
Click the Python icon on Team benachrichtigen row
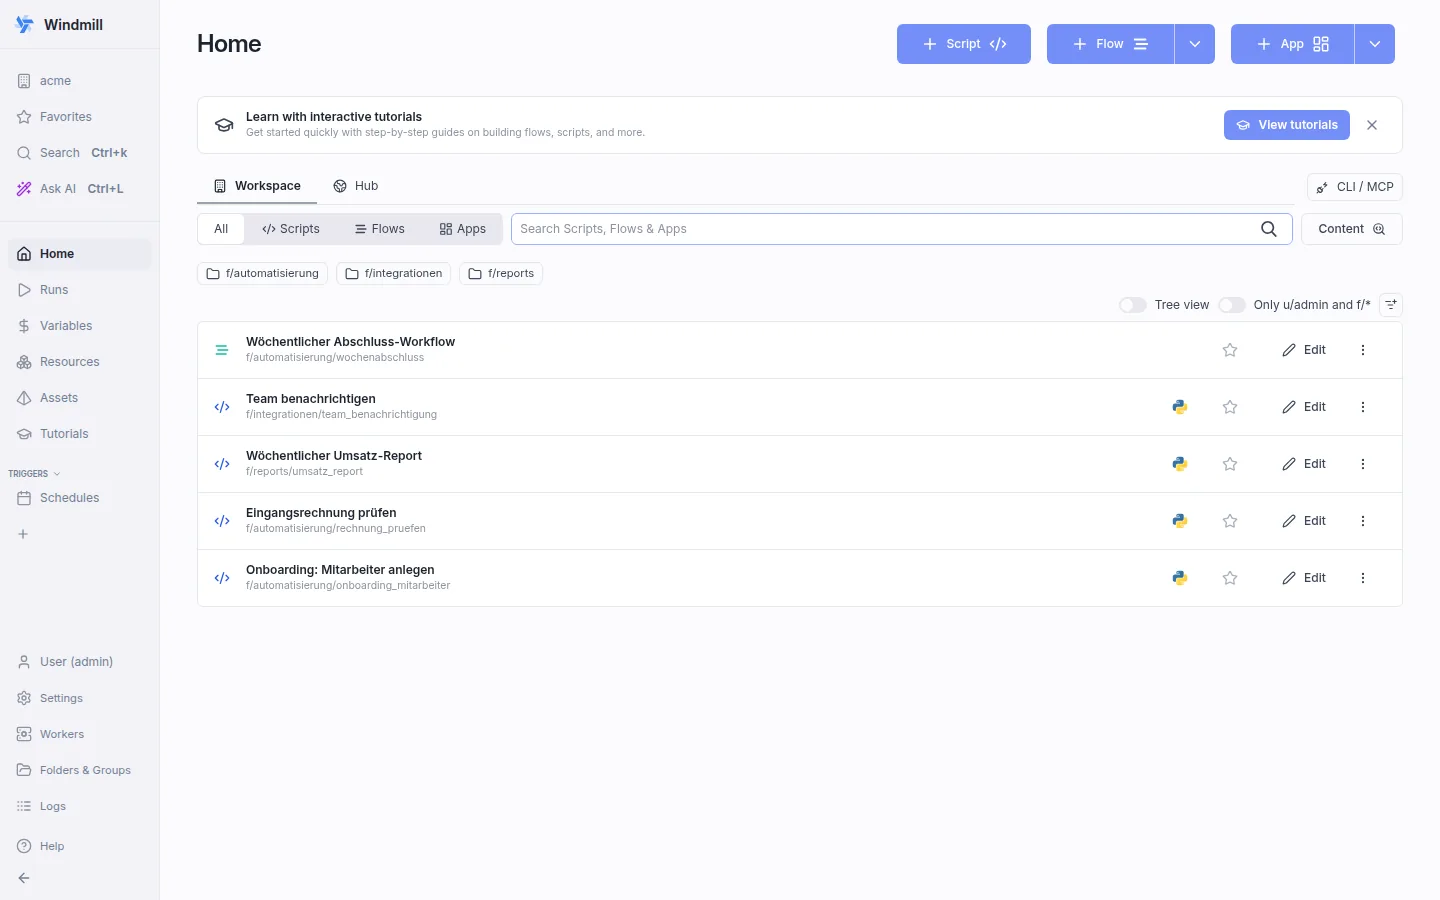click(1180, 407)
